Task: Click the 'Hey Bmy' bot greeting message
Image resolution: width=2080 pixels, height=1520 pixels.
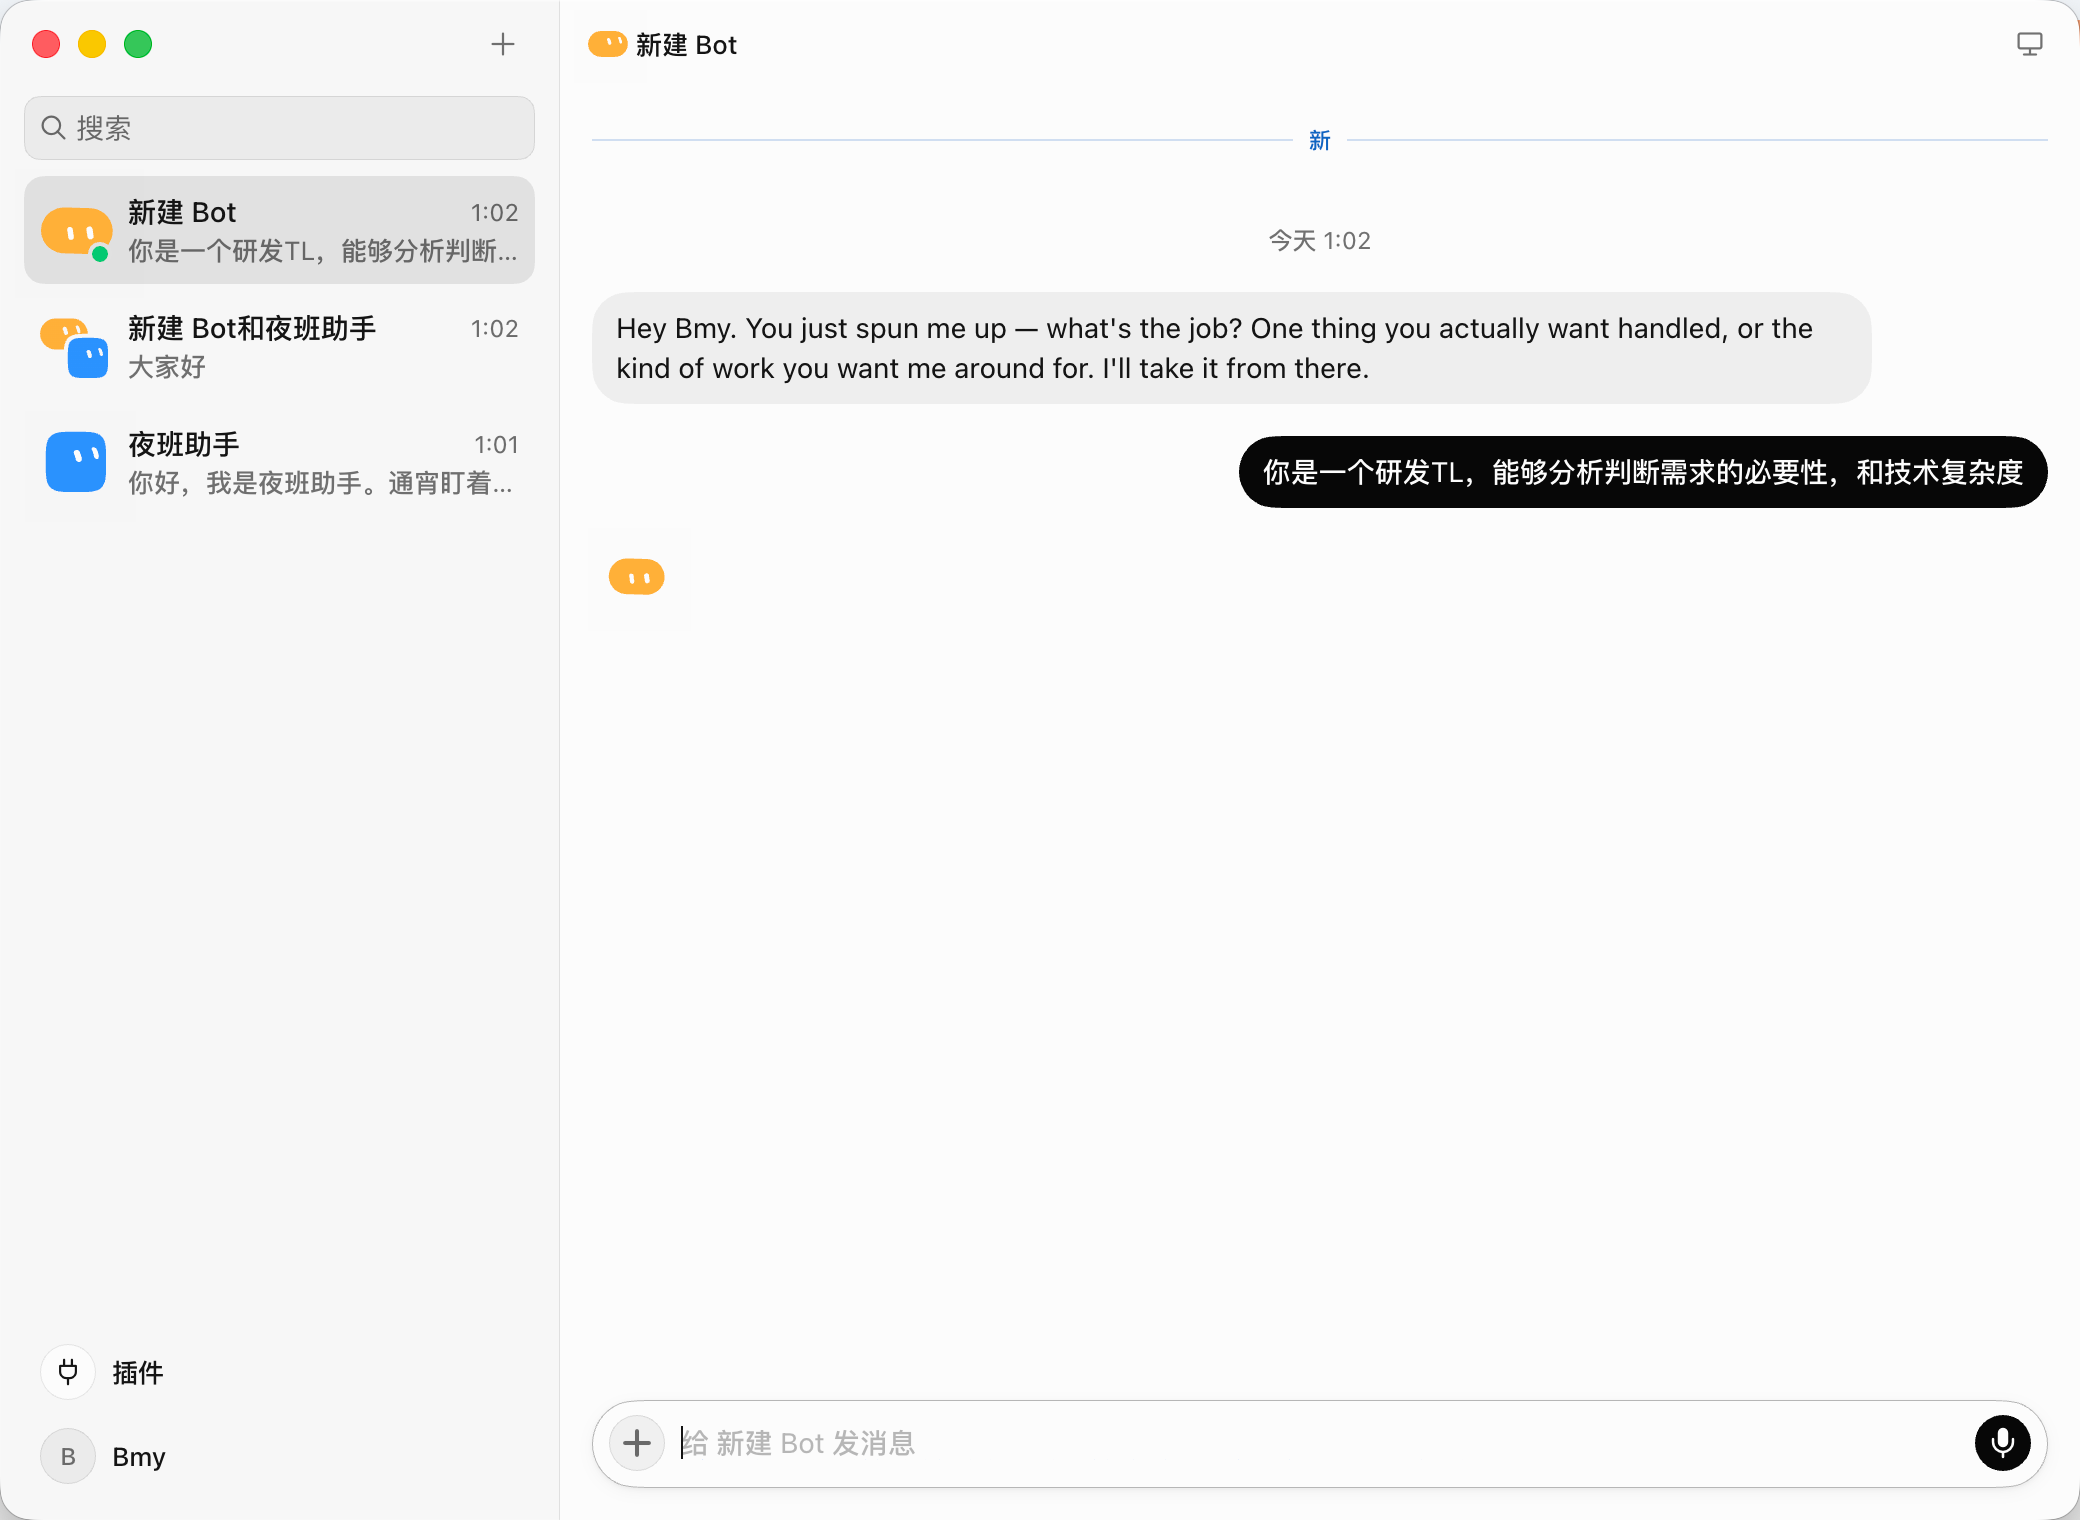Action: point(1231,348)
